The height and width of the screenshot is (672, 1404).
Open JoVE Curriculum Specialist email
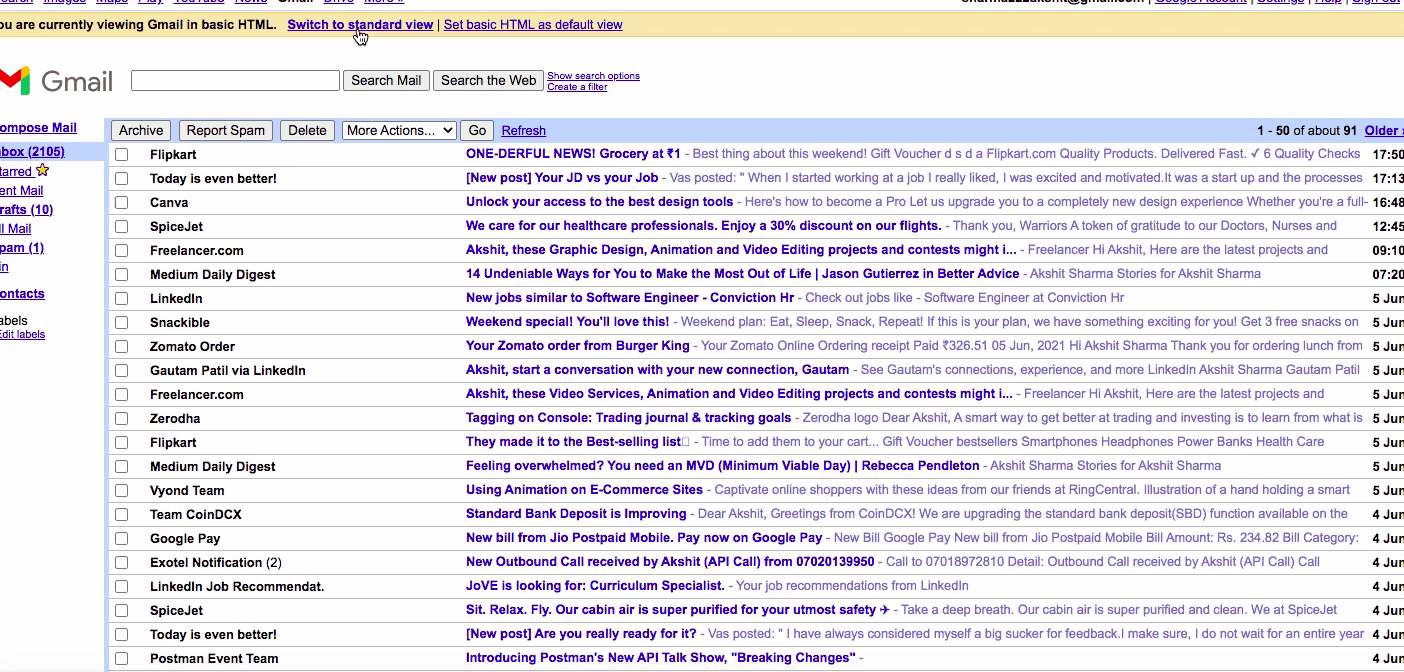[595, 585]
